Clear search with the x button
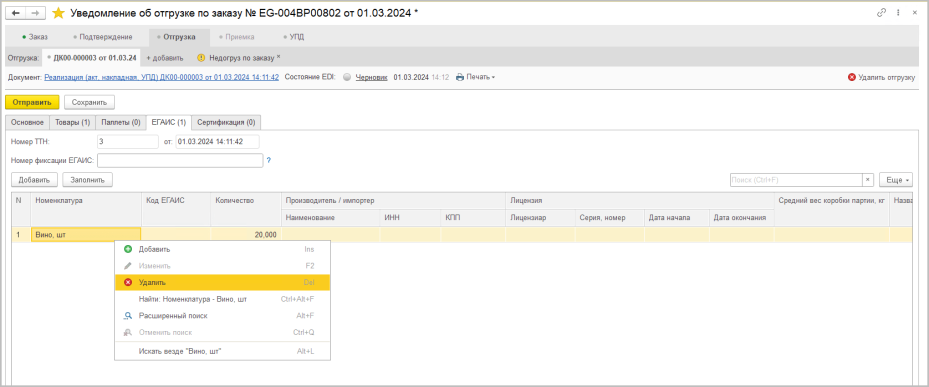Image resolution: width=929 pixels, height=387 pixels. pyautogui.click(x=867, y=180)
